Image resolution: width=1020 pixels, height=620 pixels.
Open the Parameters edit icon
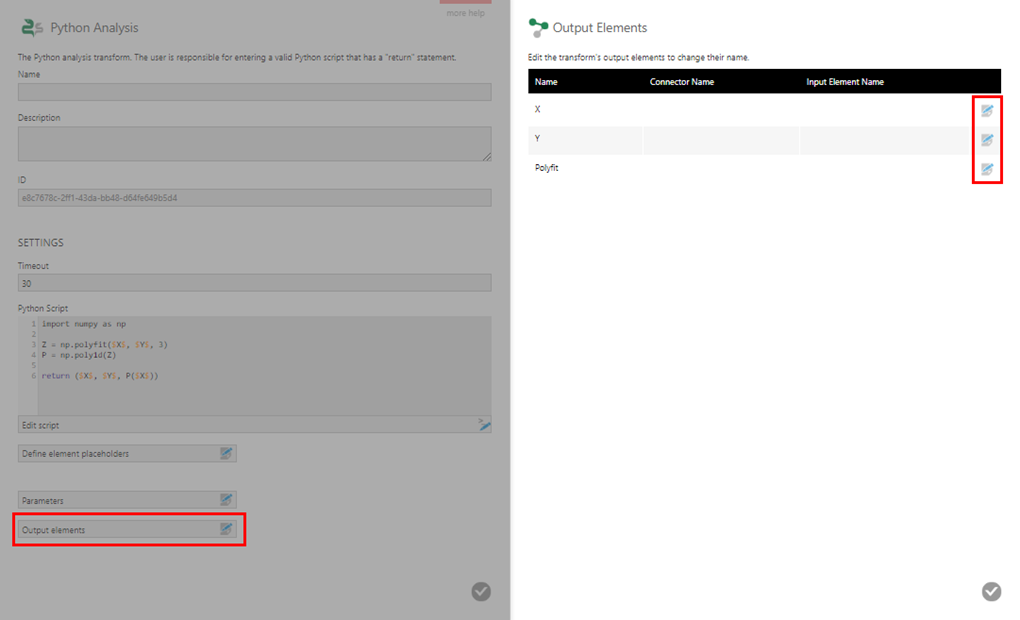227,500
